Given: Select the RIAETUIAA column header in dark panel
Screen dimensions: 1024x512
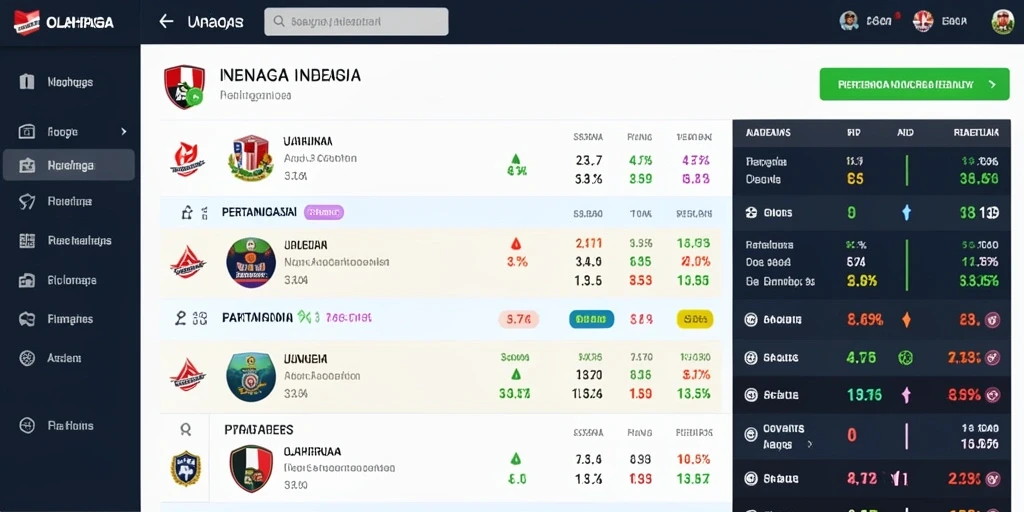Looking at the screenshot, I should (x=976, y=133).
